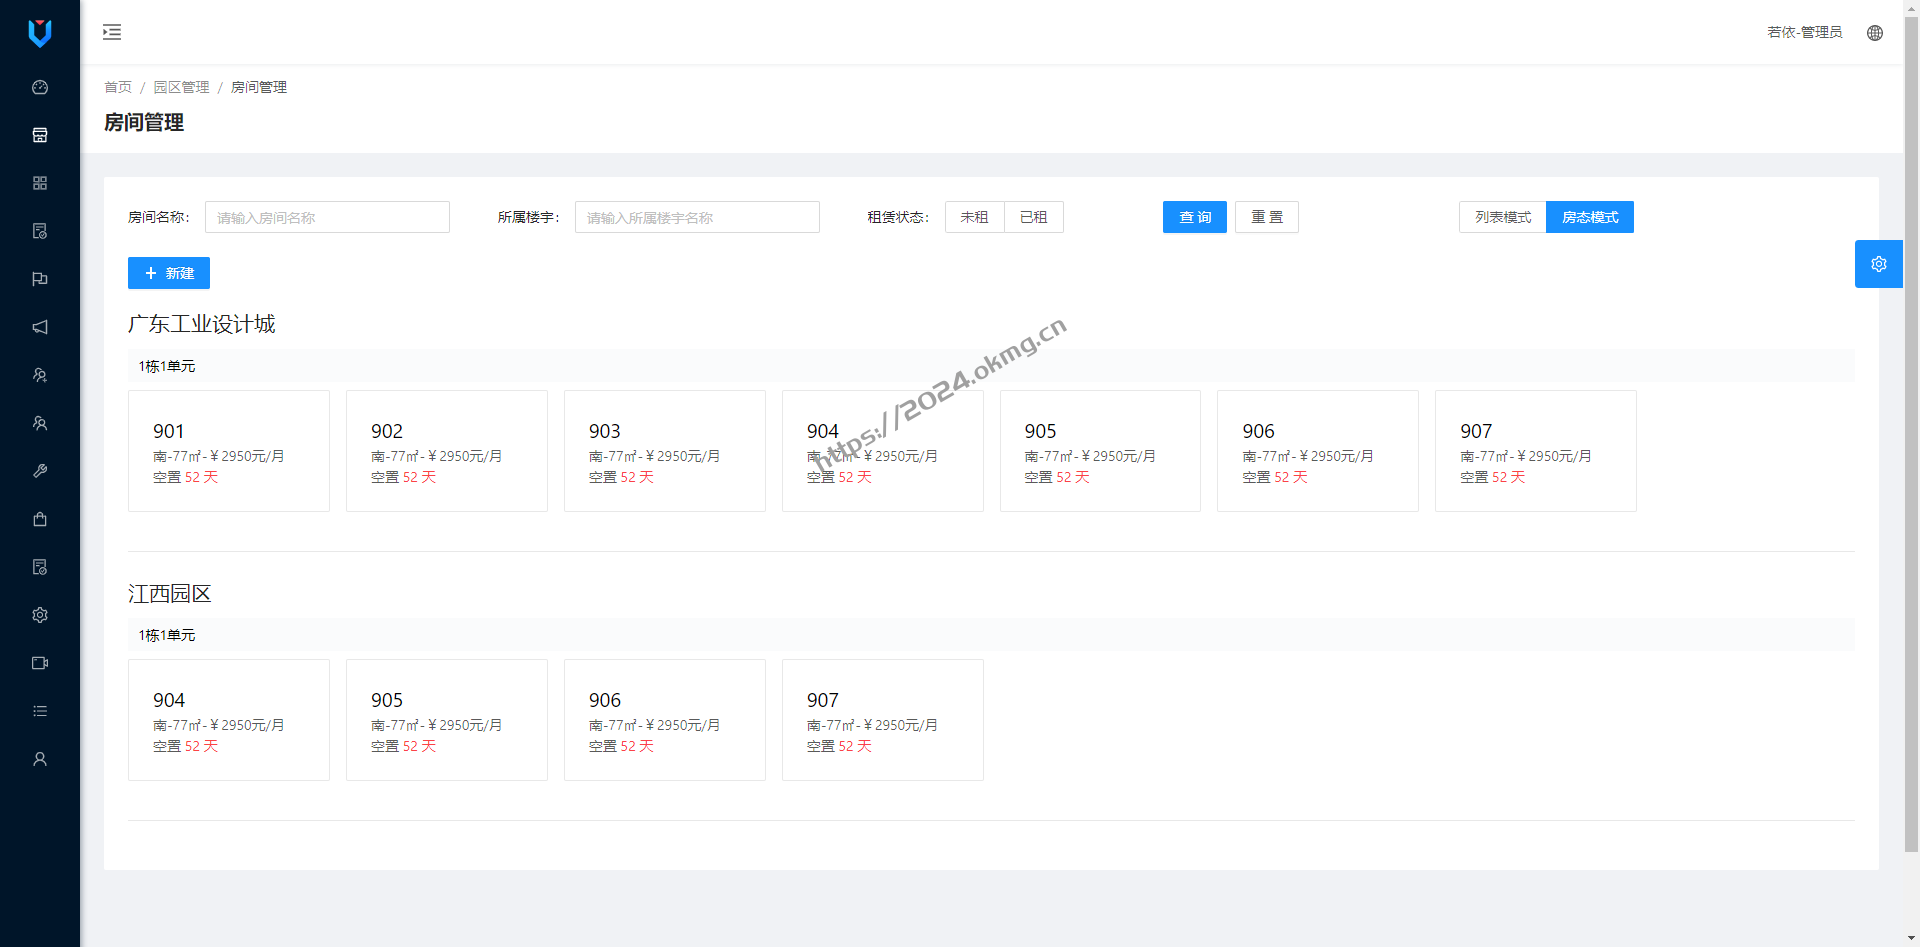1920x947 pixels.
Task: Open the language globe icon in the header
Action: point(1875,32)
